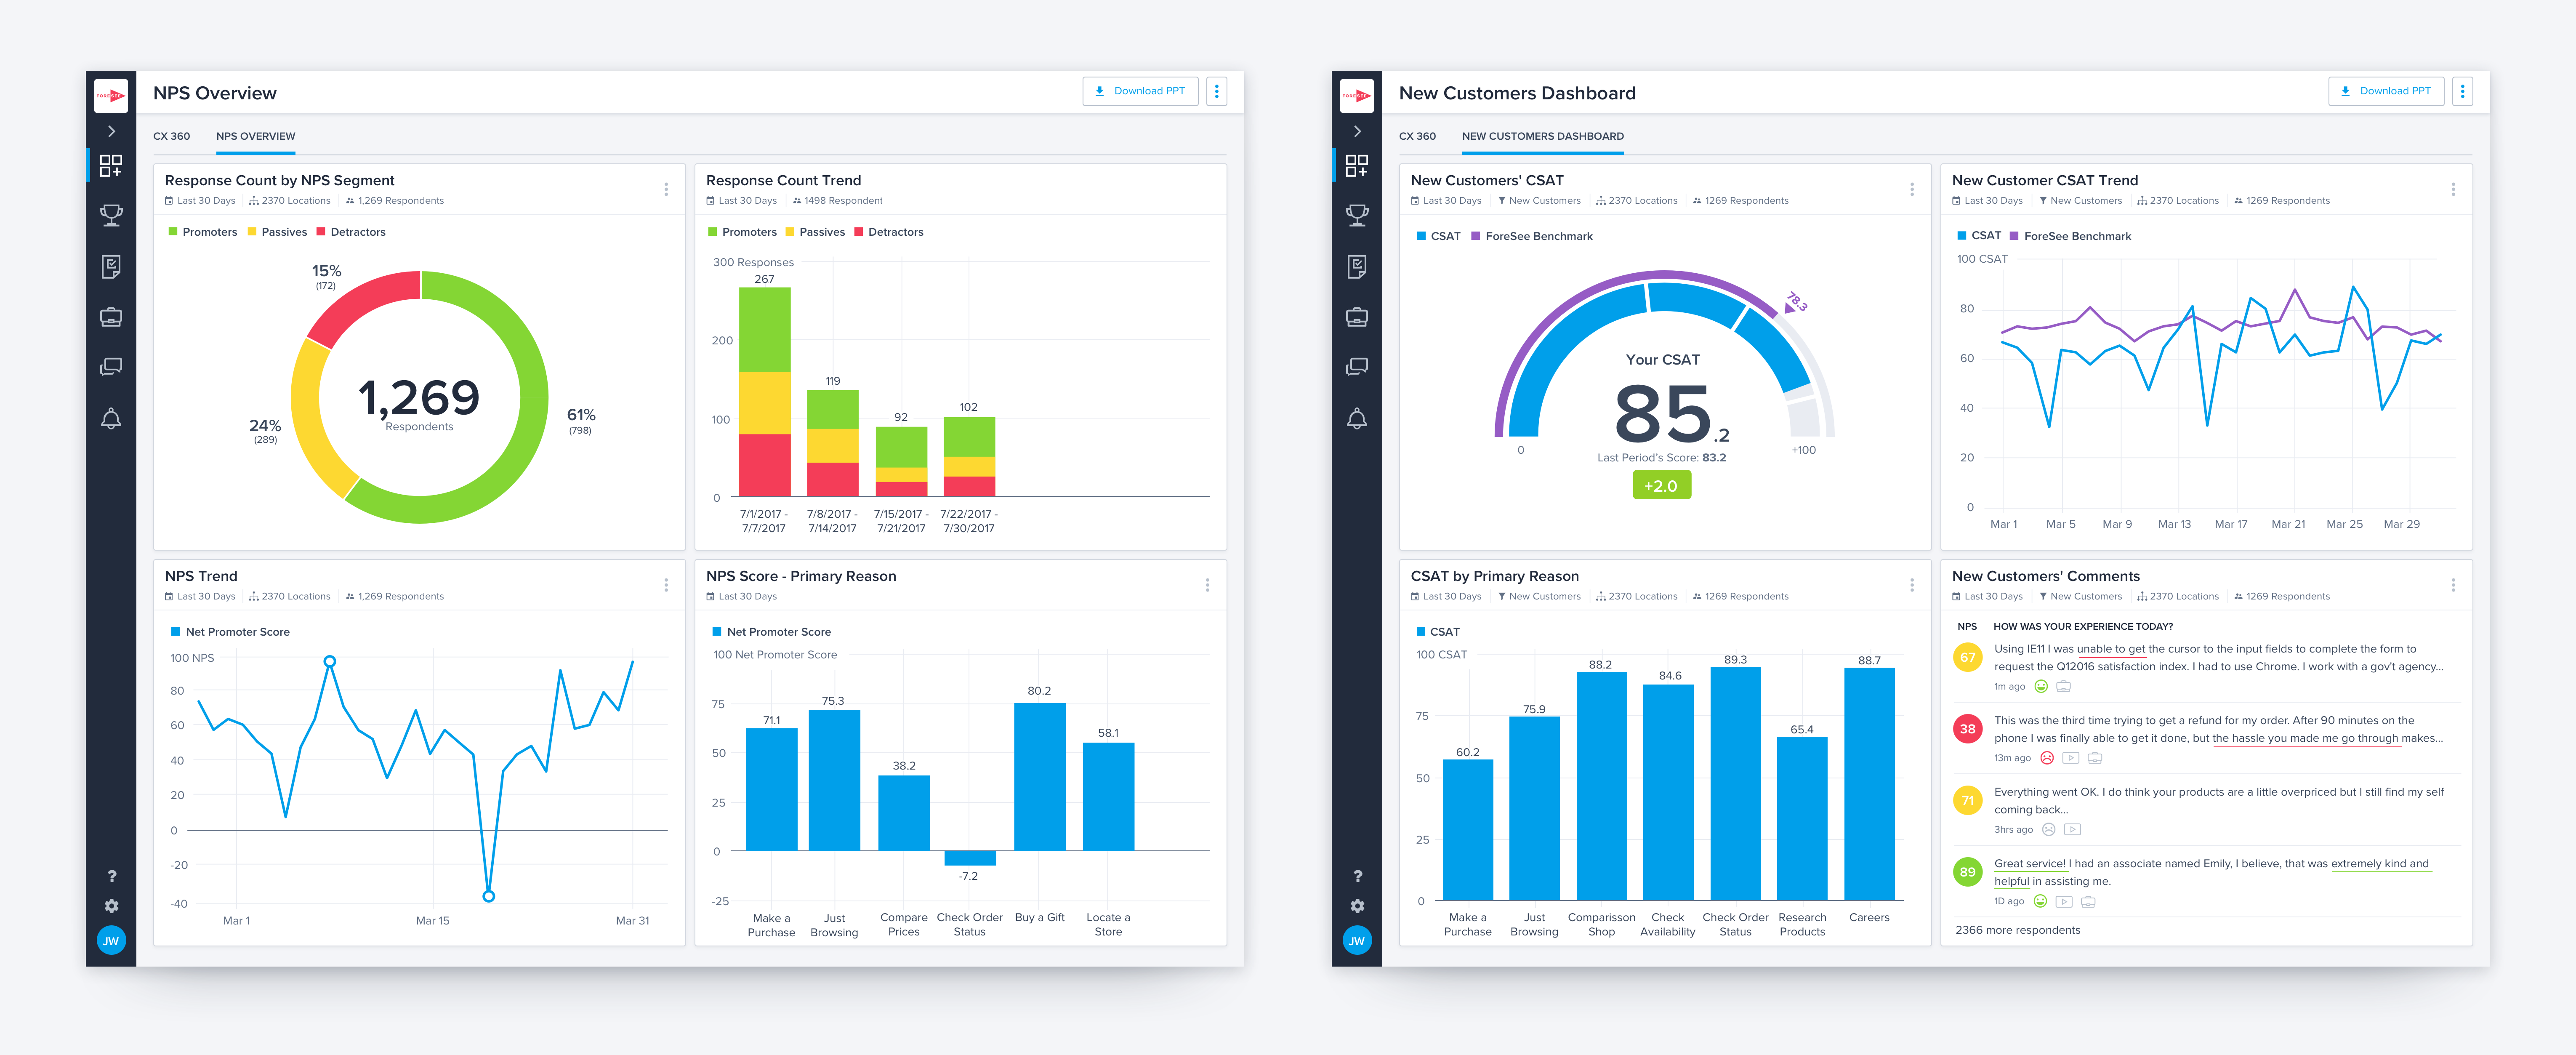Open options menu of New Customer CSAT Trend
The image size is (2576, 1055).
[2453, 189]
